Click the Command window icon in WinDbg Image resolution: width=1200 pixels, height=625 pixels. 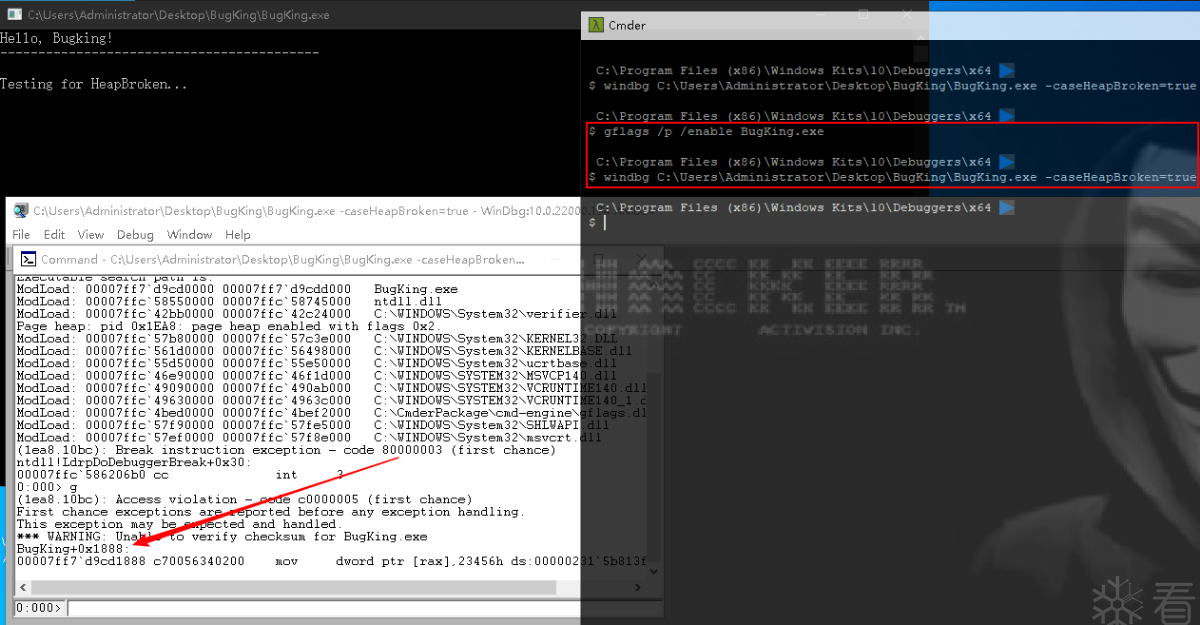28,259
